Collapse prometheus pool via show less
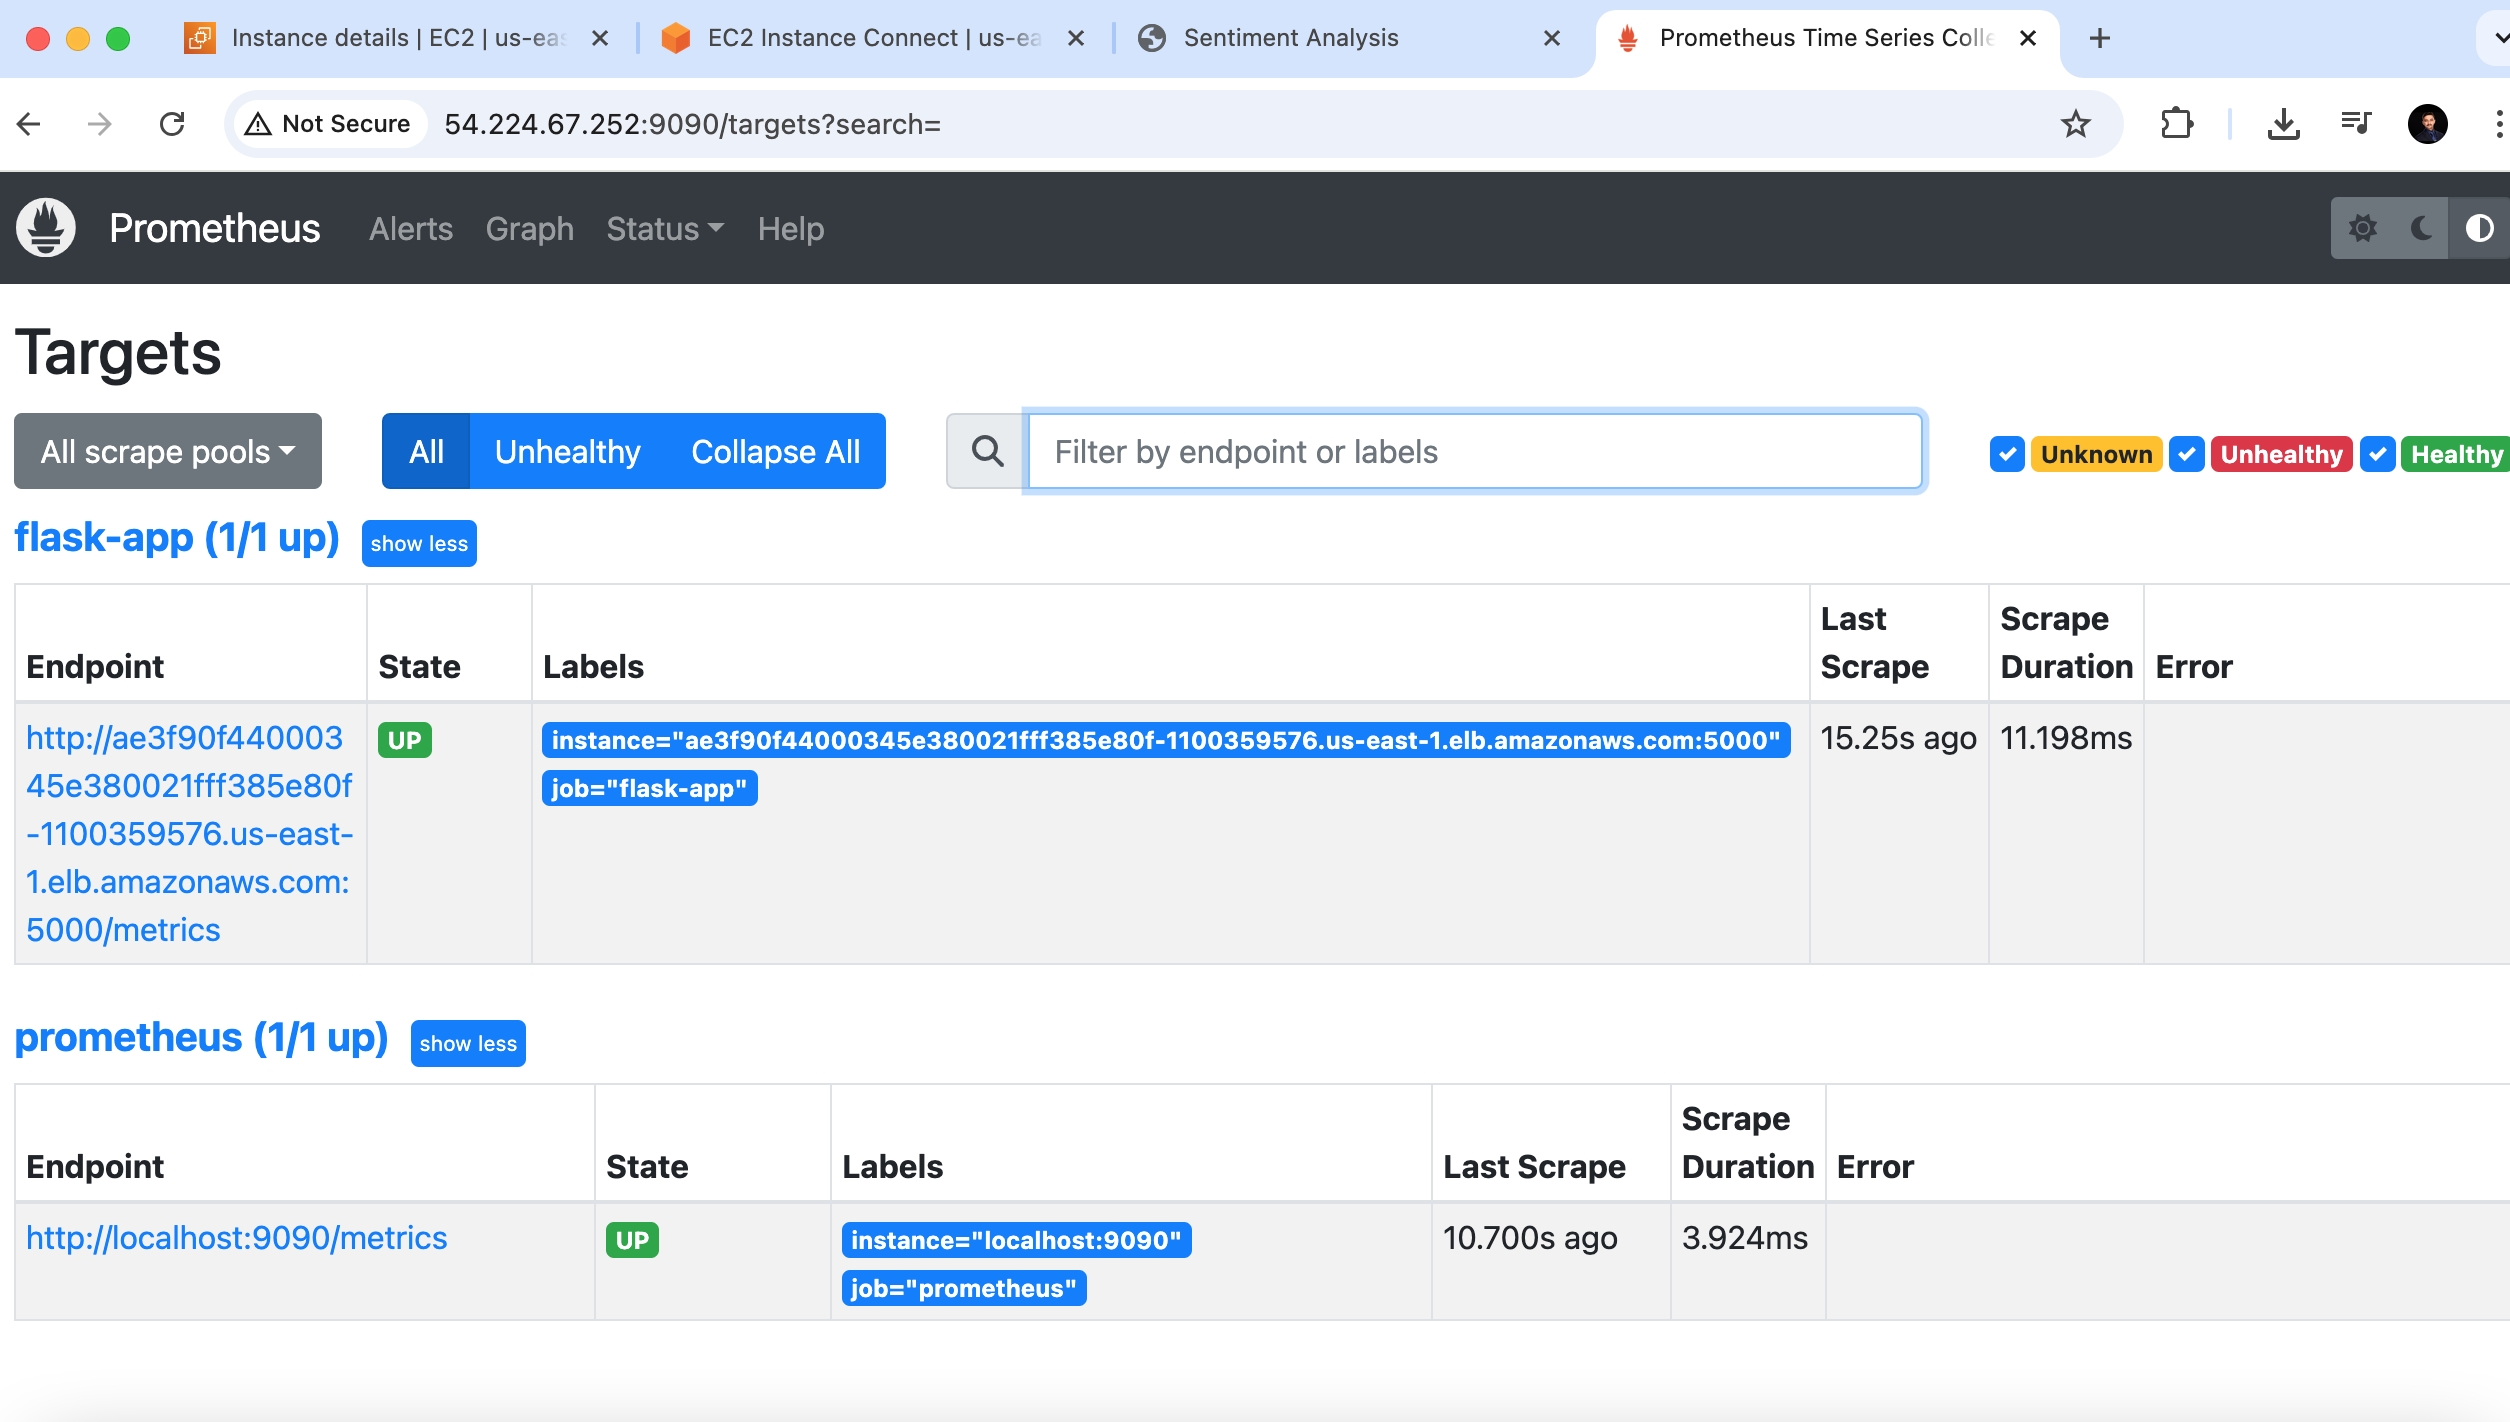 click(468, 1043)
